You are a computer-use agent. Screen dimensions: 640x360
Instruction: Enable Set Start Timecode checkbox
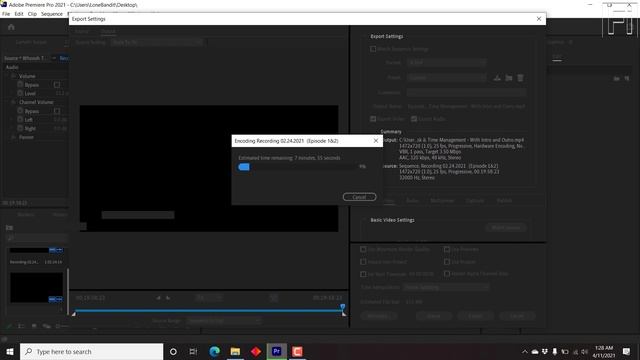click(363, 274)
